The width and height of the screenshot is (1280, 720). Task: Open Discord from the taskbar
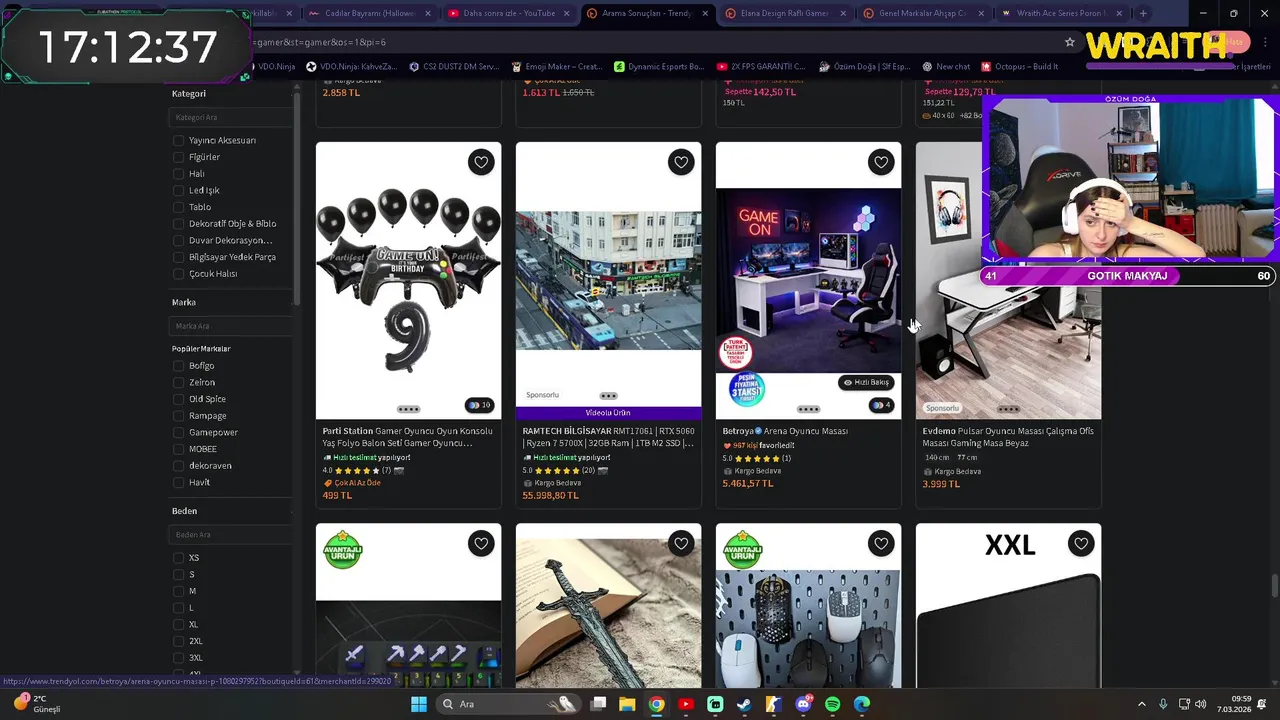(x=803, y=704)
